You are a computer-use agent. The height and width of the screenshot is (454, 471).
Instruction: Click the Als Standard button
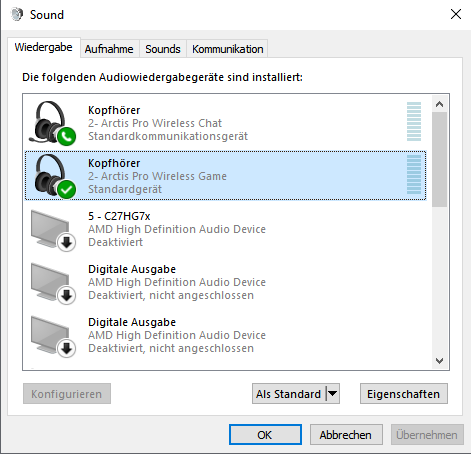pyautogui.click(x=289, y=394)
